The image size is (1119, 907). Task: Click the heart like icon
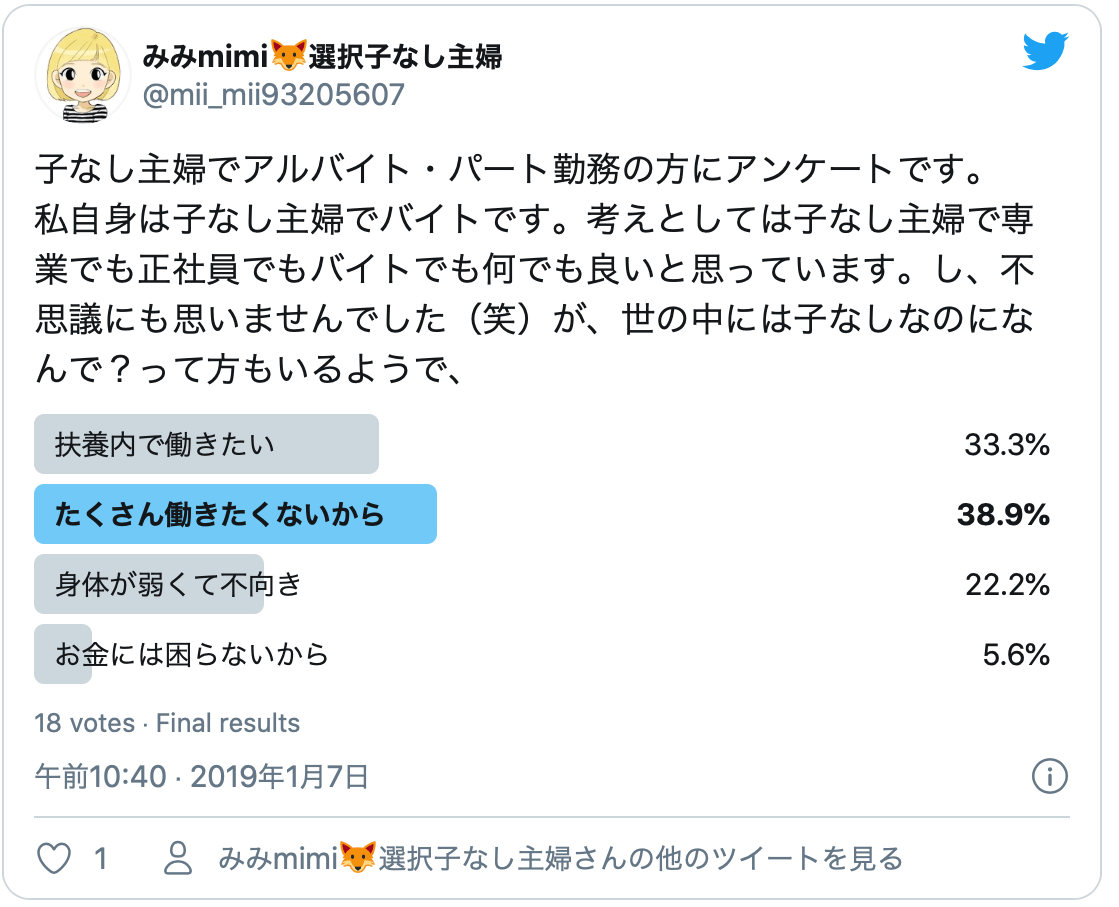pyautogui.click(x=54, y=858)
